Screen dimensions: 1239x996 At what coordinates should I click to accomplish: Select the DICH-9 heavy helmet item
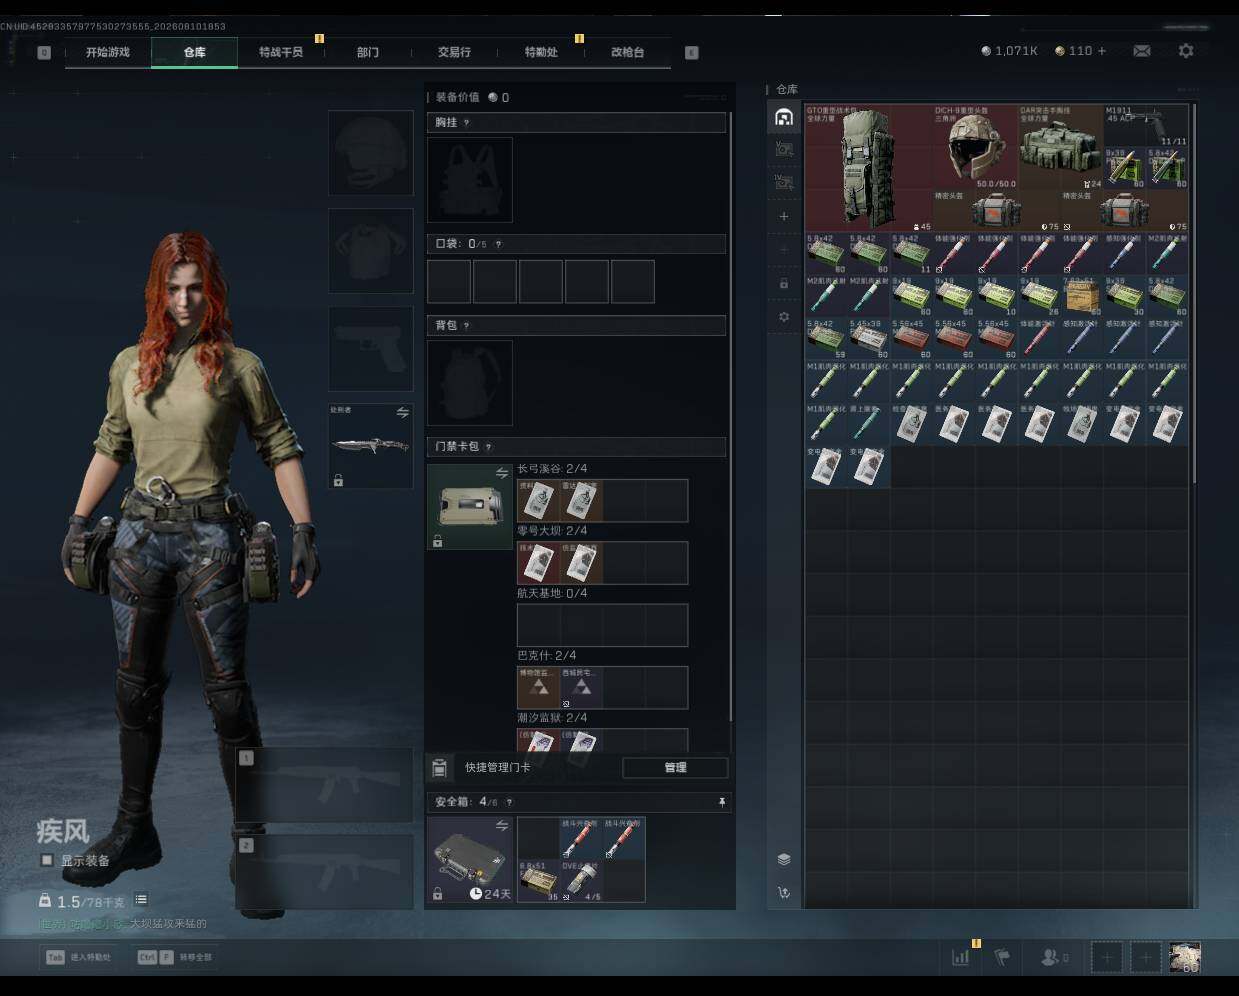coord(975,147)
